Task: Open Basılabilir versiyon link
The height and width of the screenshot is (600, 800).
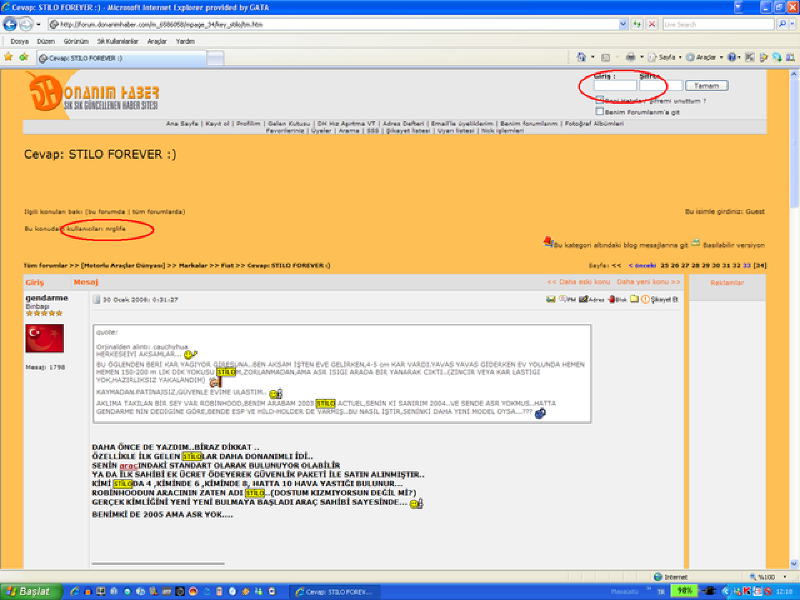Action: click(734, 245)
